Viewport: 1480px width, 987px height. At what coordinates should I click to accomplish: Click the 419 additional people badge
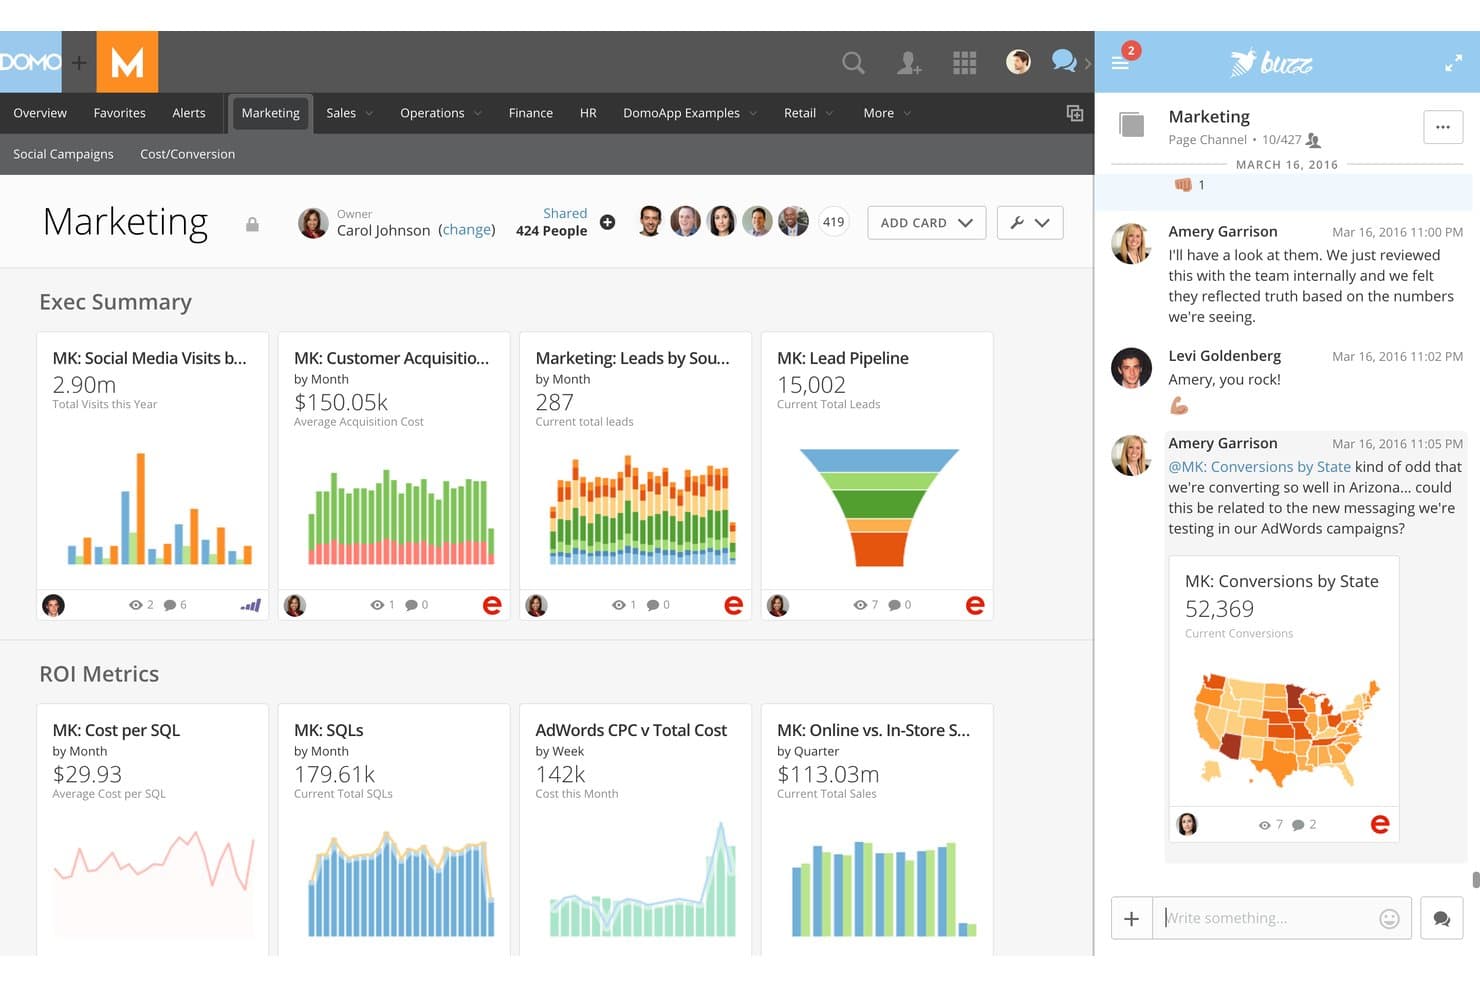click(833, 222)
